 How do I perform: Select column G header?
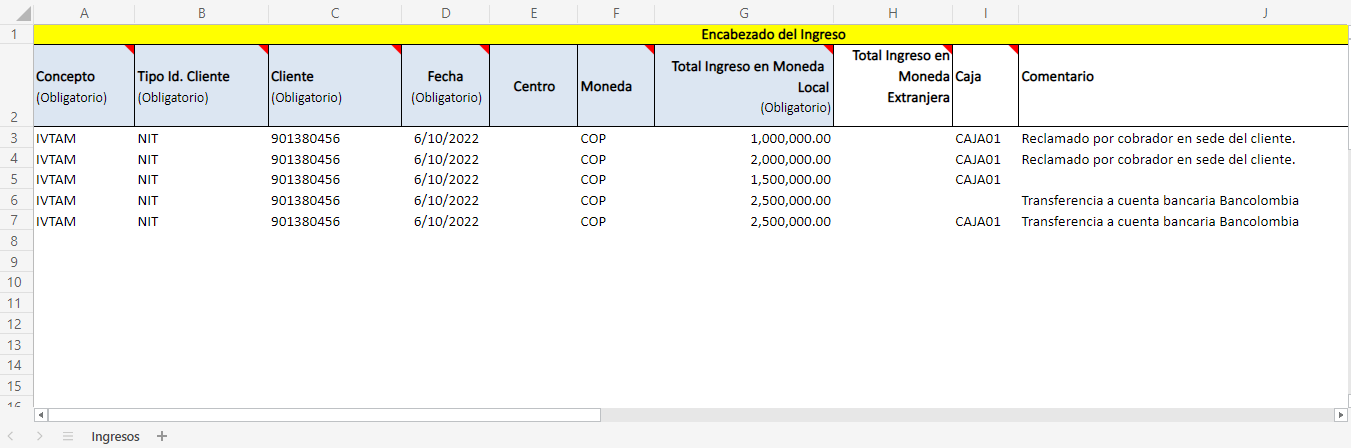[743, 13]
